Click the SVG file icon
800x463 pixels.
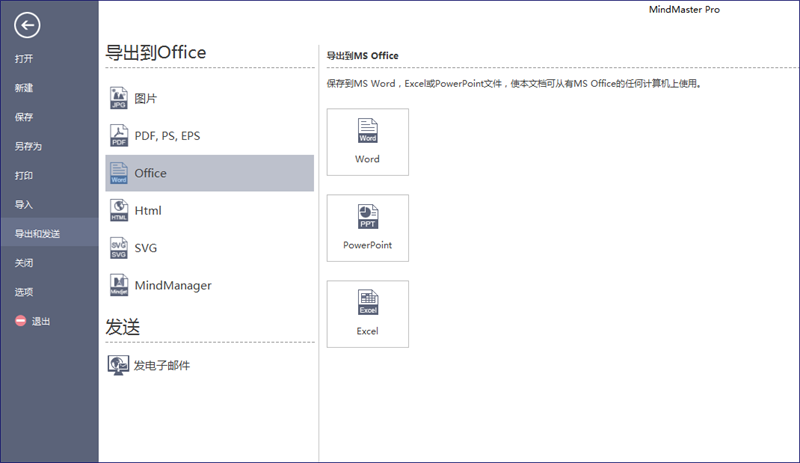point(119,248)
